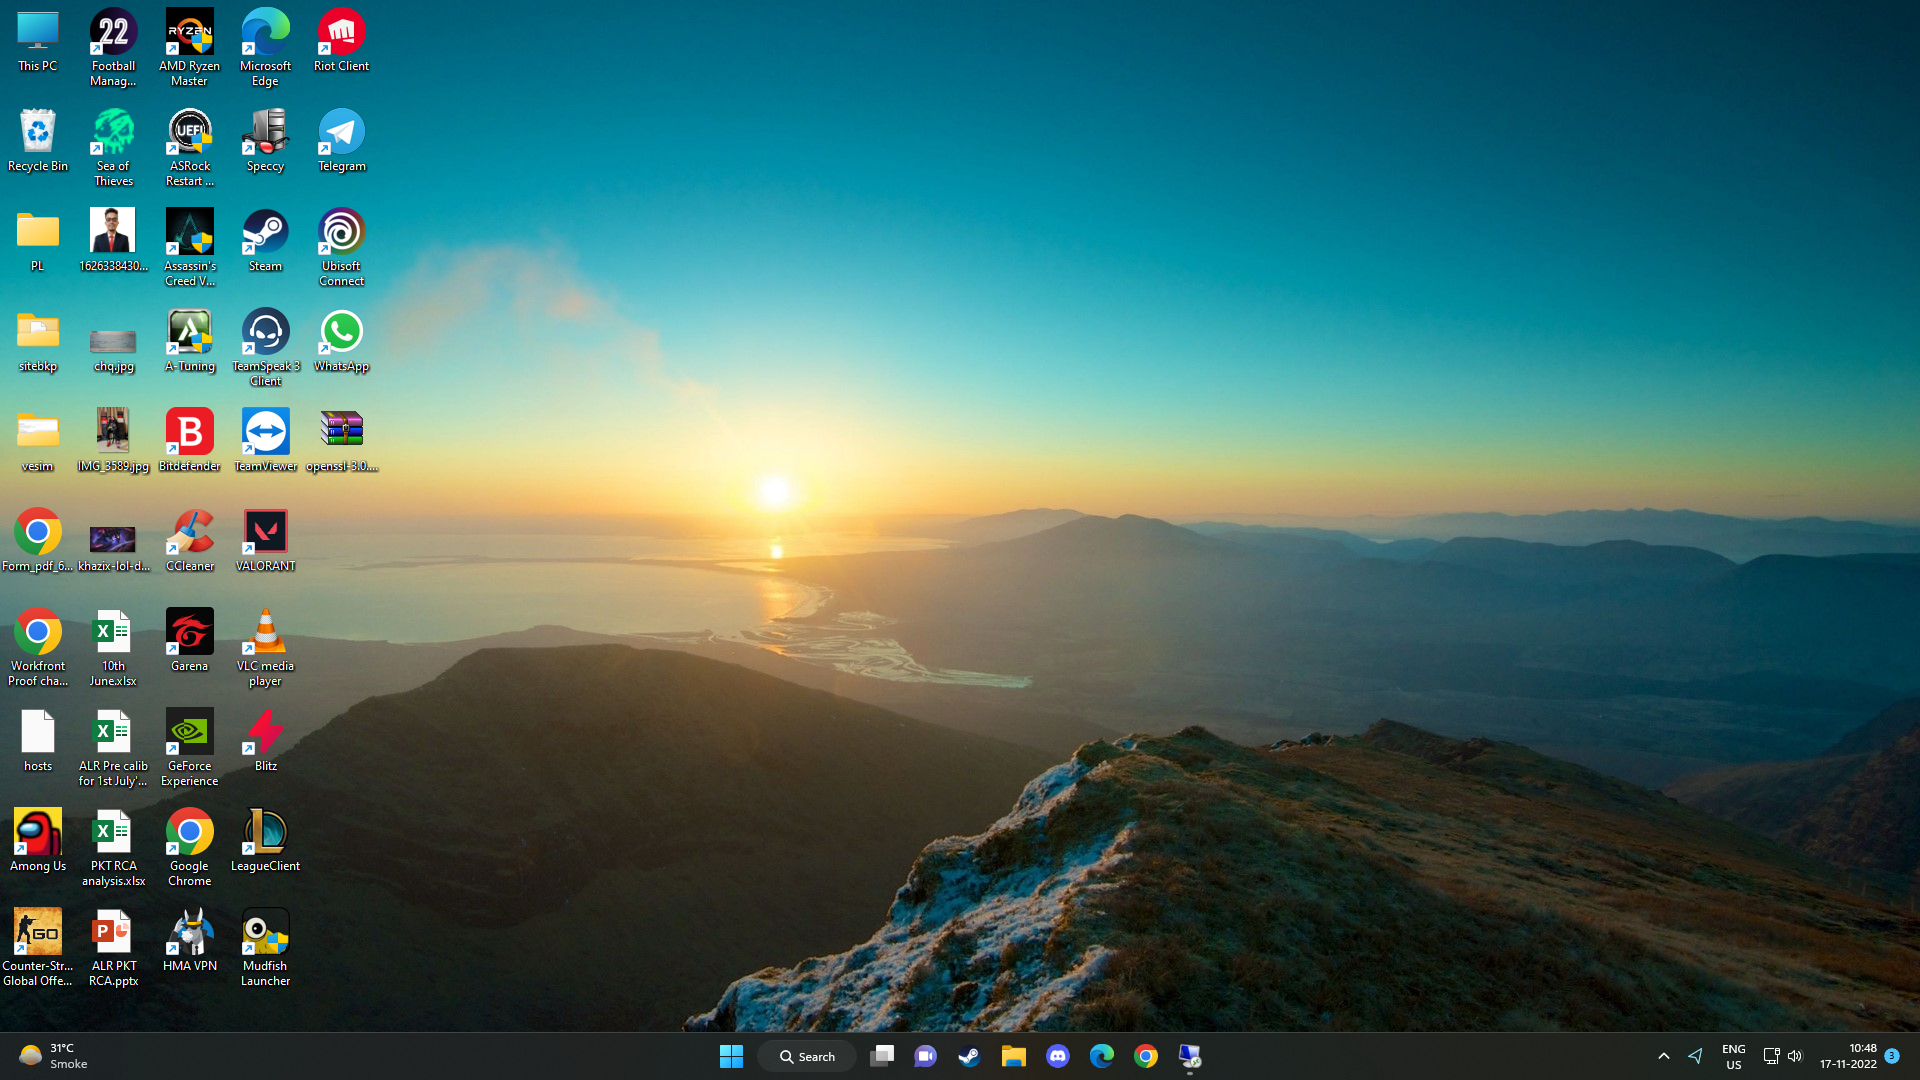The width and height of the screenshot is (1920, 1080).
Task: Open Steam from the taskbar
Action: 970,1056
